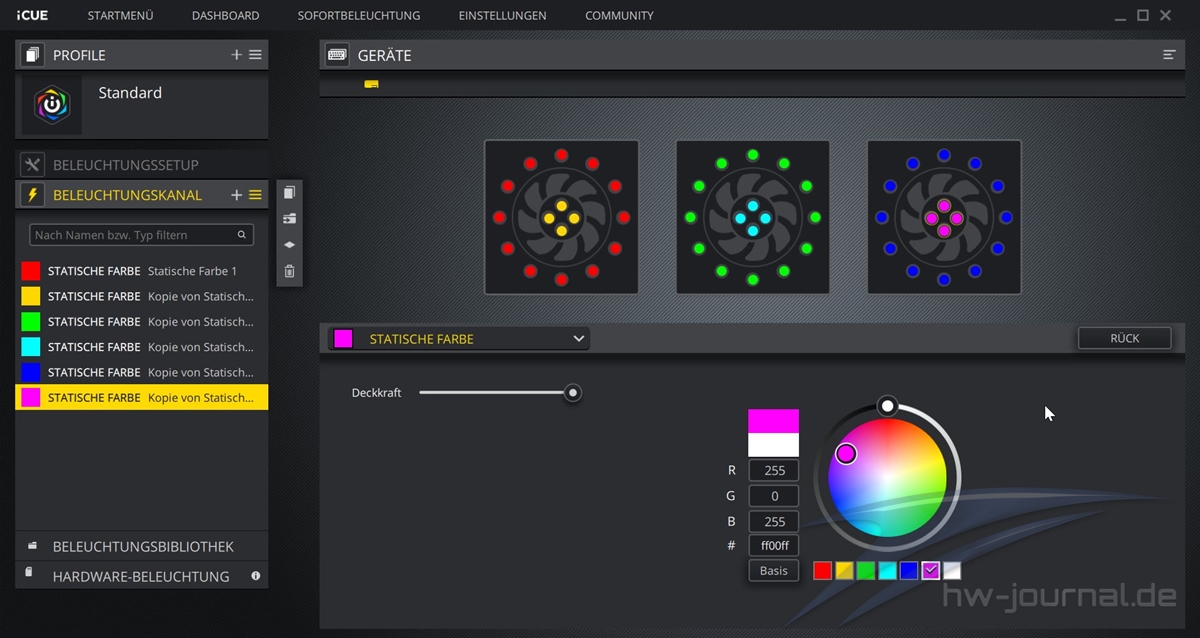Click the white color preview box

[773, 445]
